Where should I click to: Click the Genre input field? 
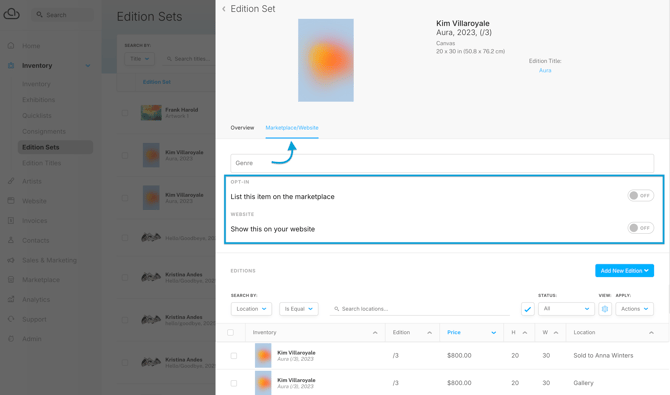(442, 163)
